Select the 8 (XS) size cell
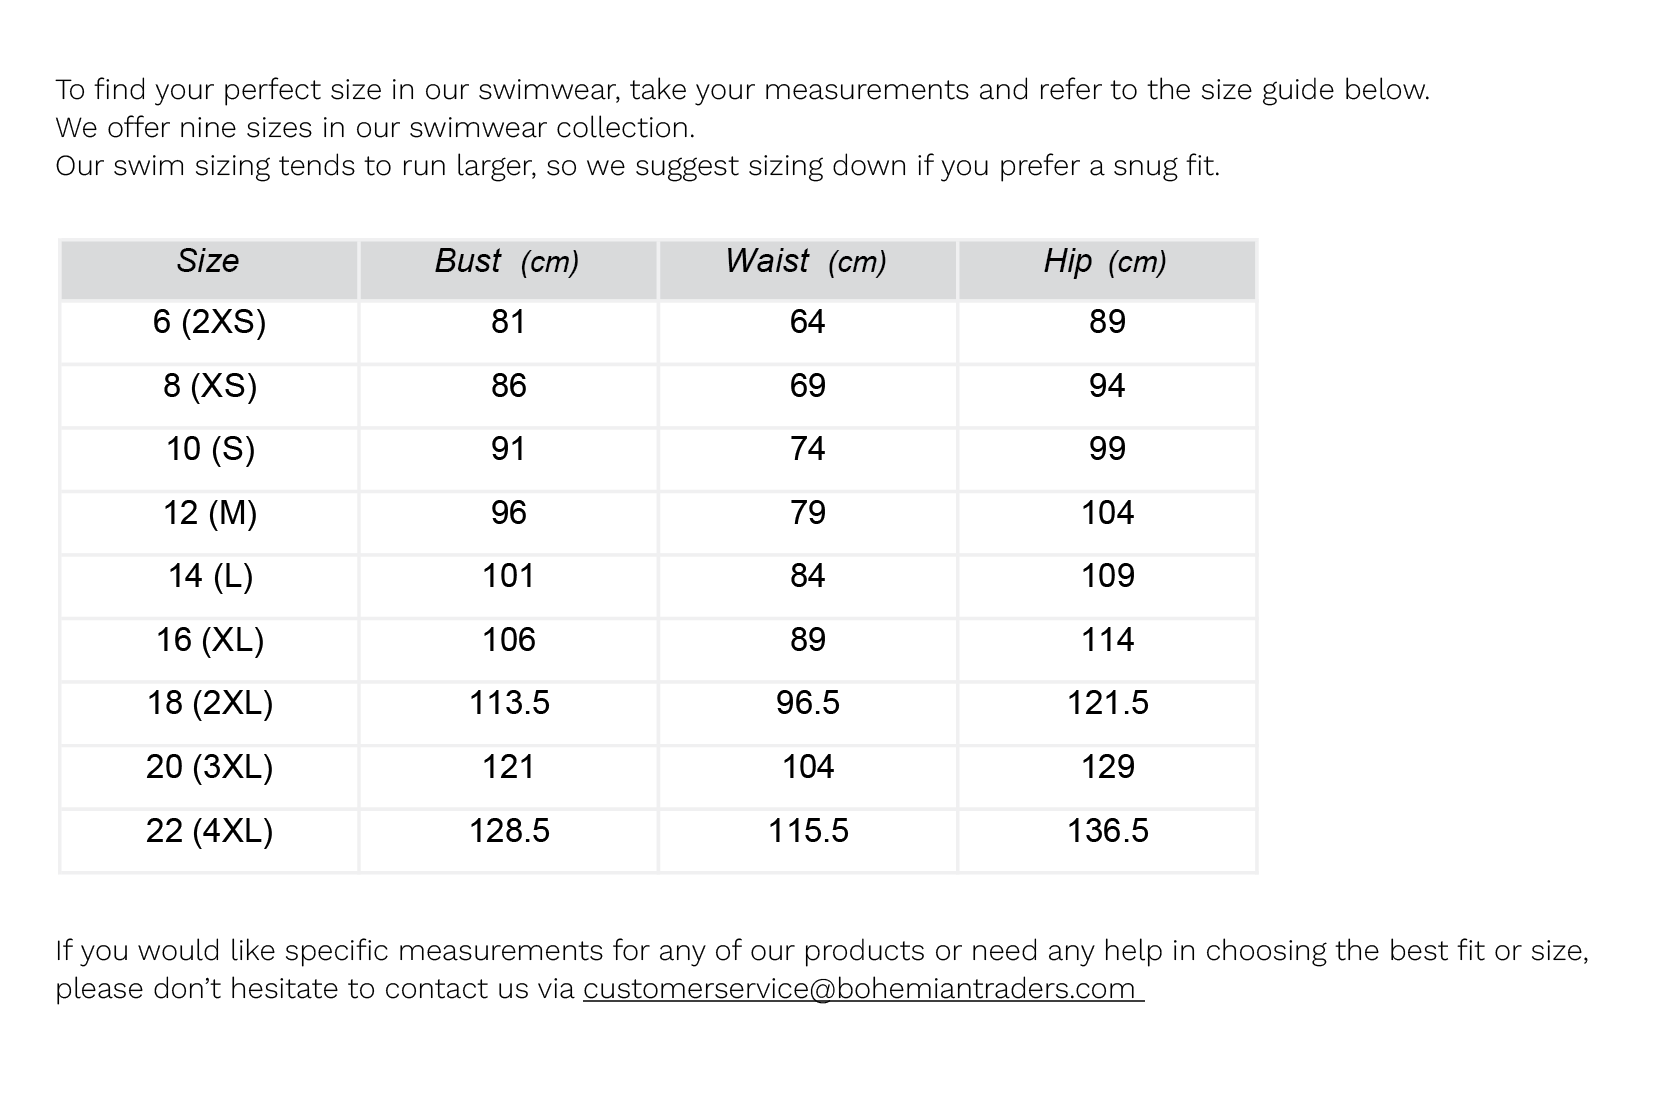 pos(209,386)
